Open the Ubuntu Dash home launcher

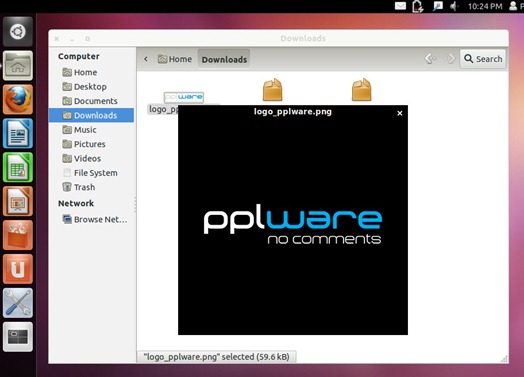pyautogui.click(x=18, y=32)
